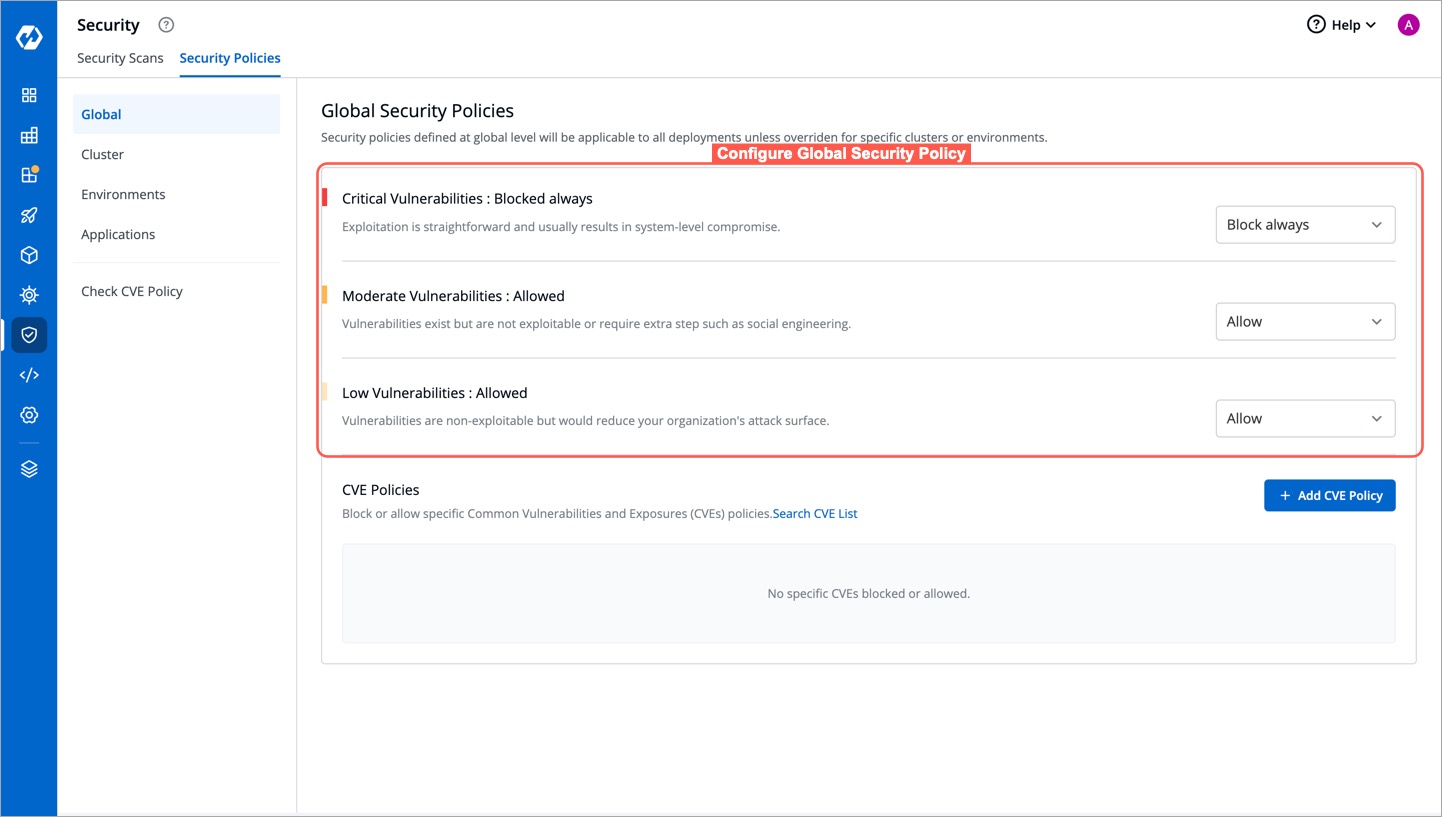This screenshot has height=817, width=1442.
Task: Select the Resource Browser icon in sidebar
Action: click(29, 295)
